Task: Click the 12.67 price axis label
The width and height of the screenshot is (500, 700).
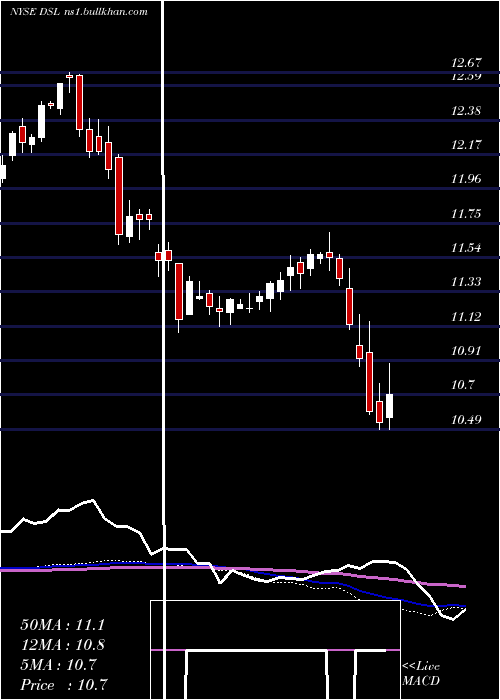Action: click(466, 63)
